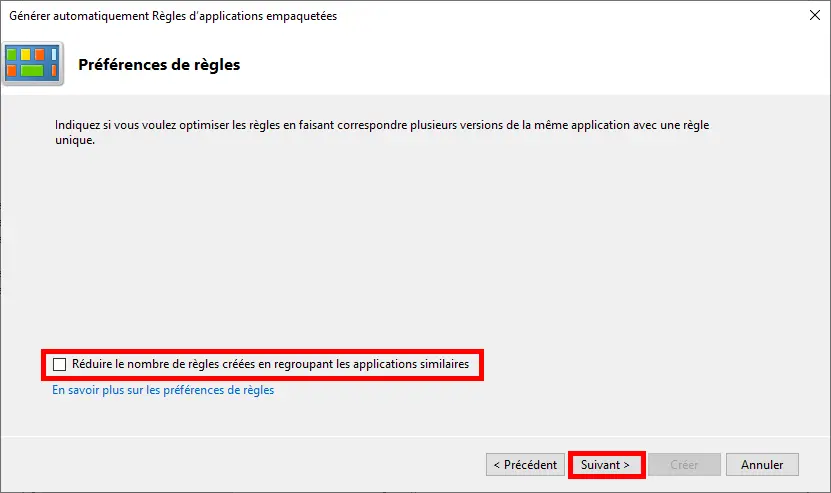Continue with the Suivant button

click(606, 465)
